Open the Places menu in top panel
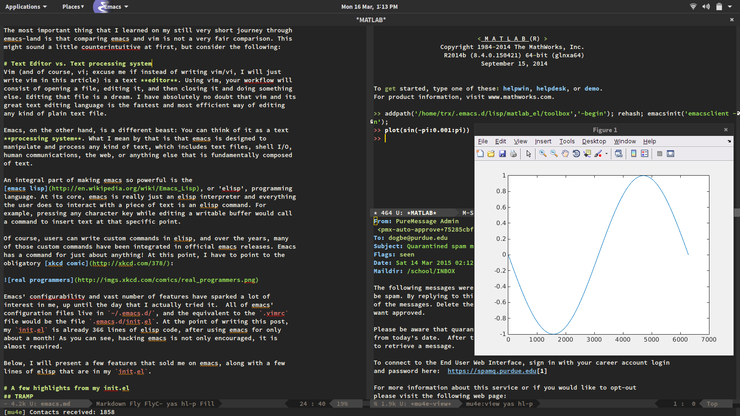The height and width of the screenshot is (416, 740). tap(73, 7)
